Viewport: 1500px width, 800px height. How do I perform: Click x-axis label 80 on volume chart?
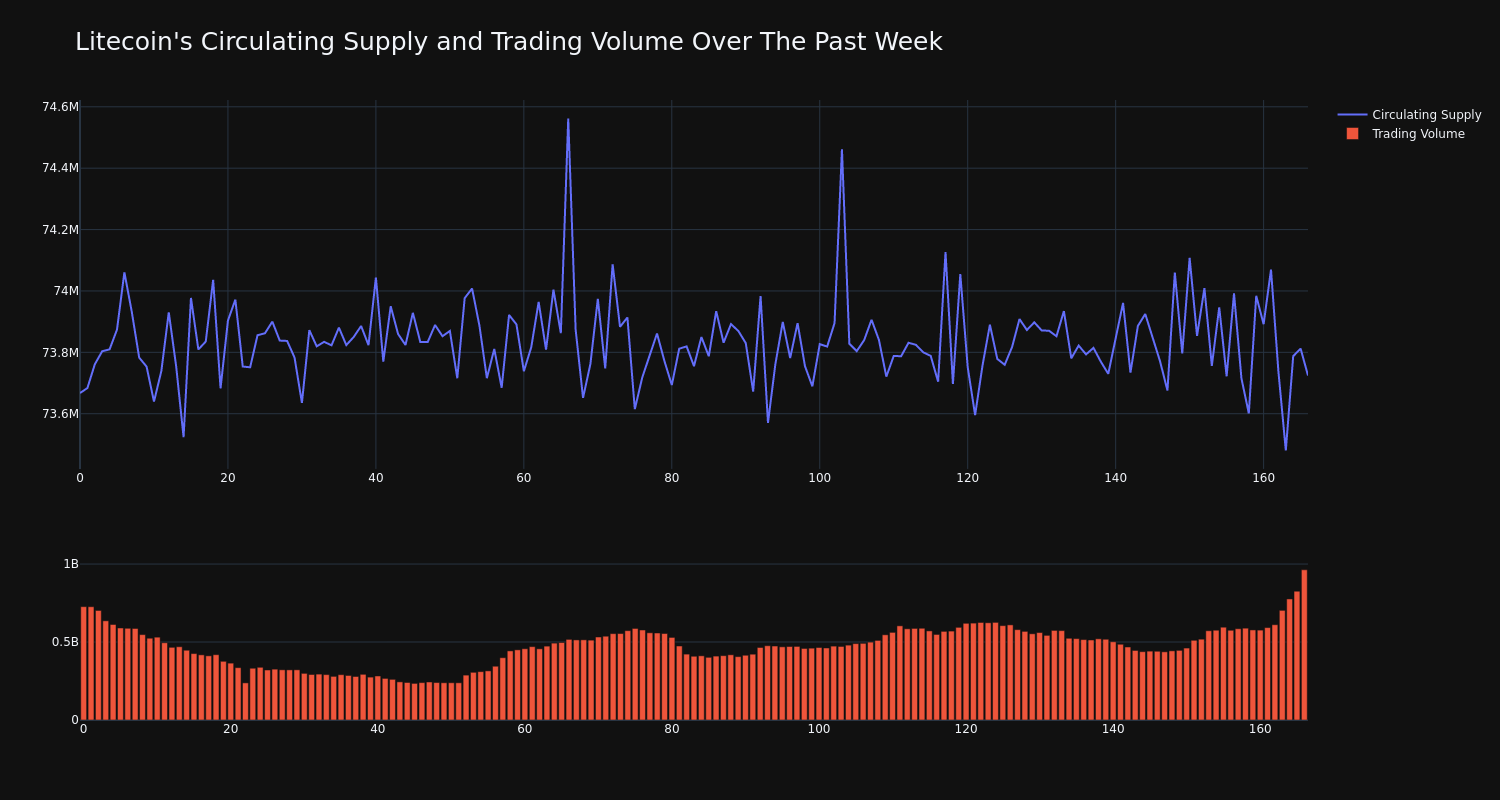pos(672,729)
